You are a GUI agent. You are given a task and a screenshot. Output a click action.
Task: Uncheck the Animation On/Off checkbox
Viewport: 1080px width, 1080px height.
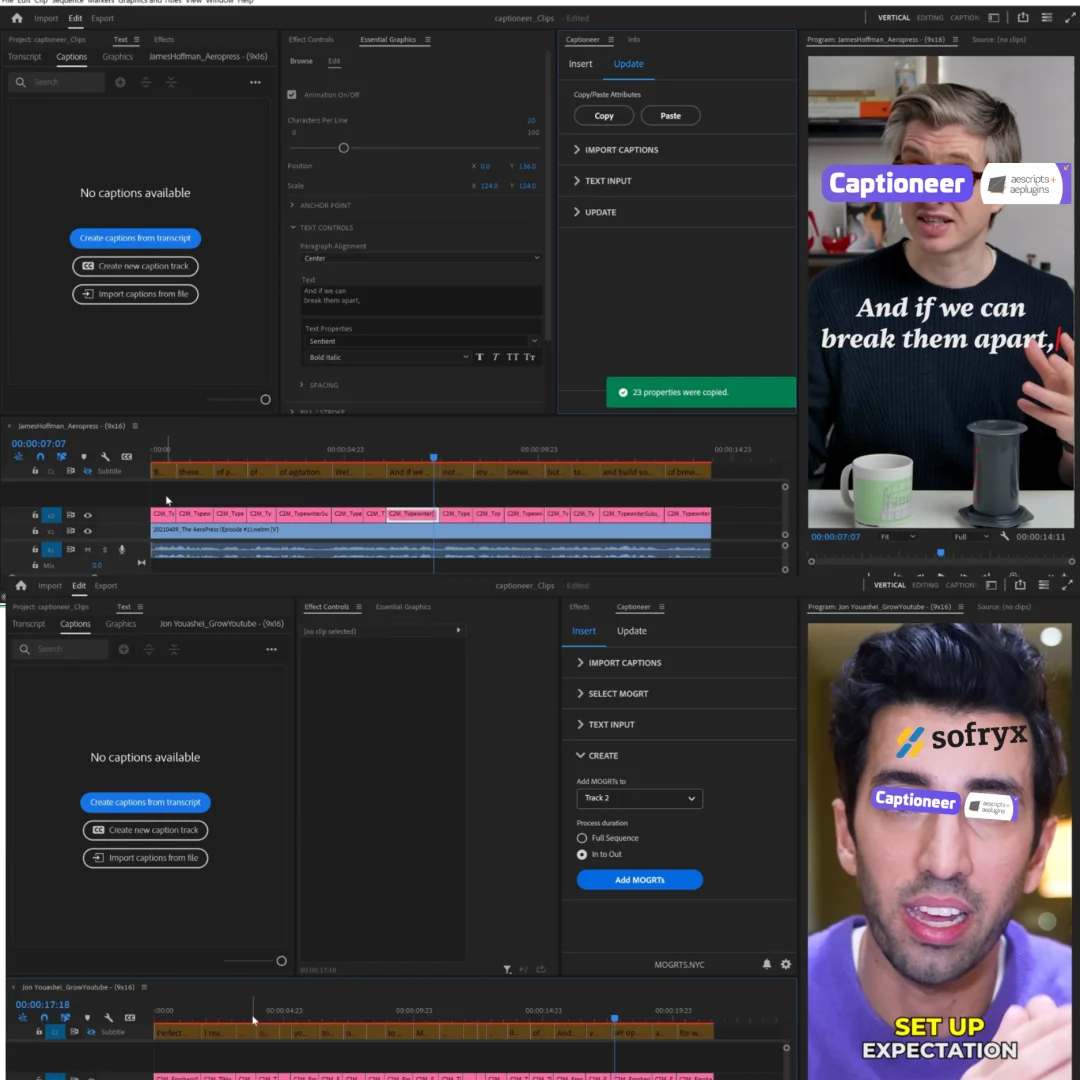pyautogui.click(x=292, y=95)
